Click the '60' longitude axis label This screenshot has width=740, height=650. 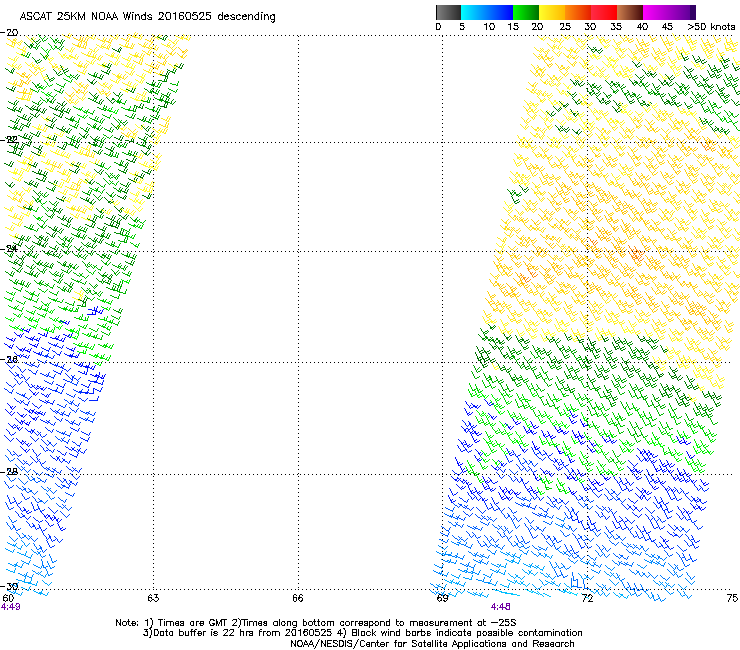coord(8,598)
